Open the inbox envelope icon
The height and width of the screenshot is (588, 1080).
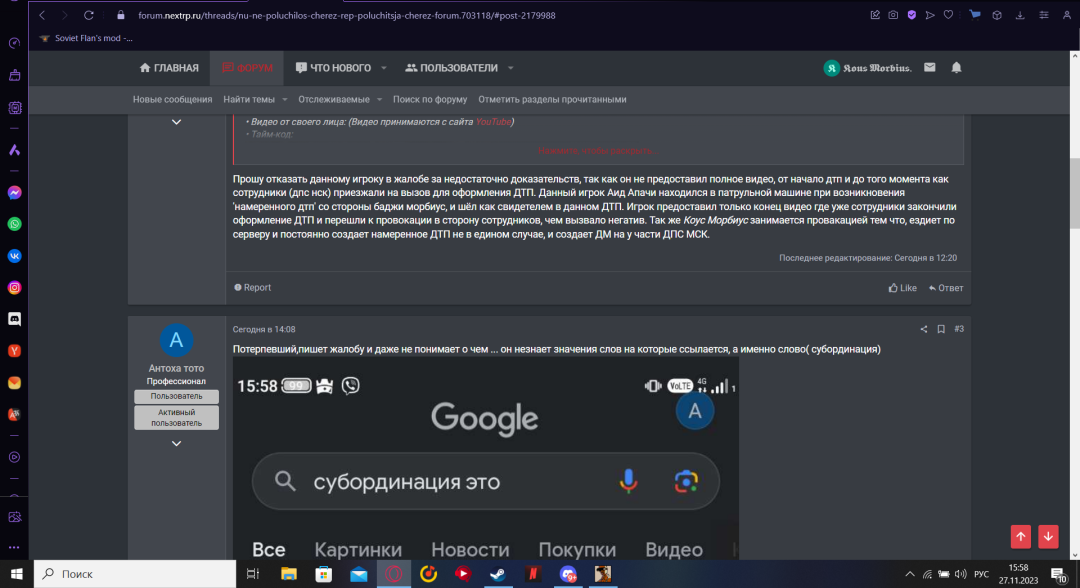click(930, 67)
